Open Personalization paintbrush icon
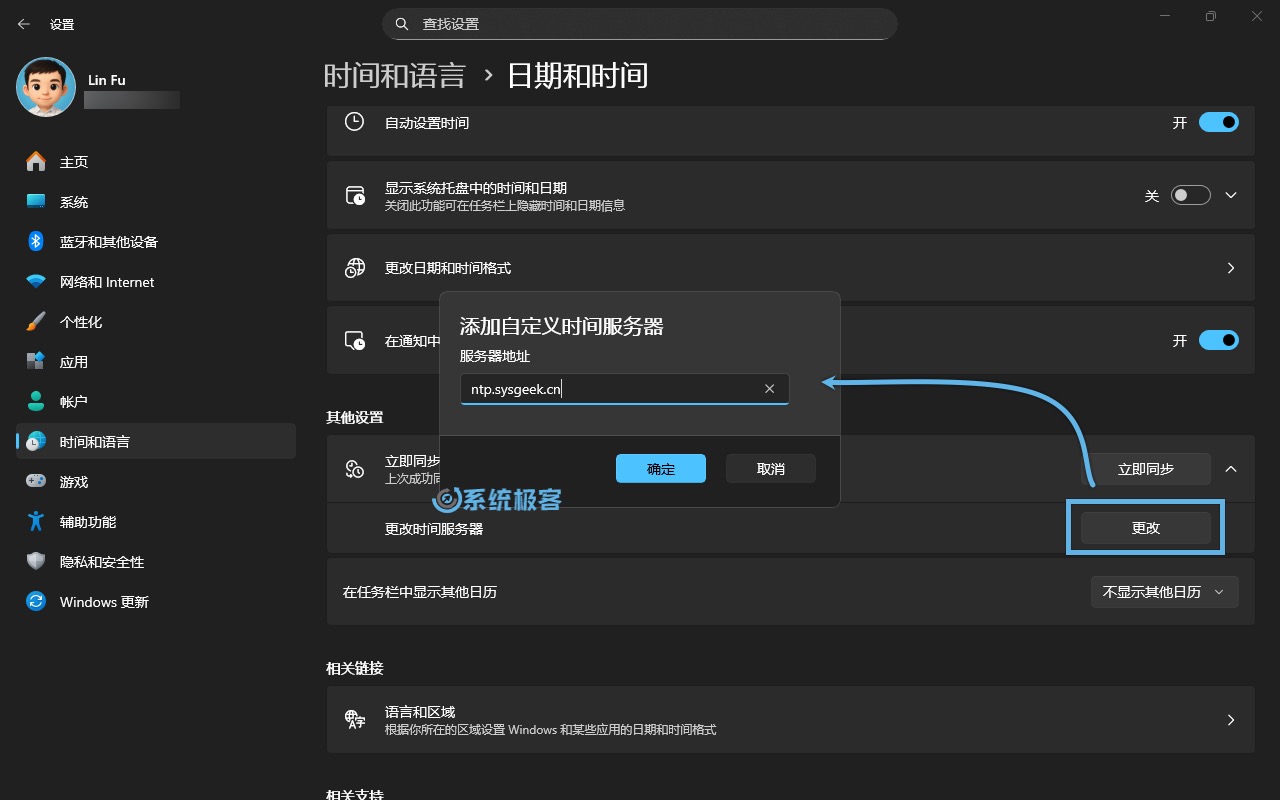 (36, 322)
